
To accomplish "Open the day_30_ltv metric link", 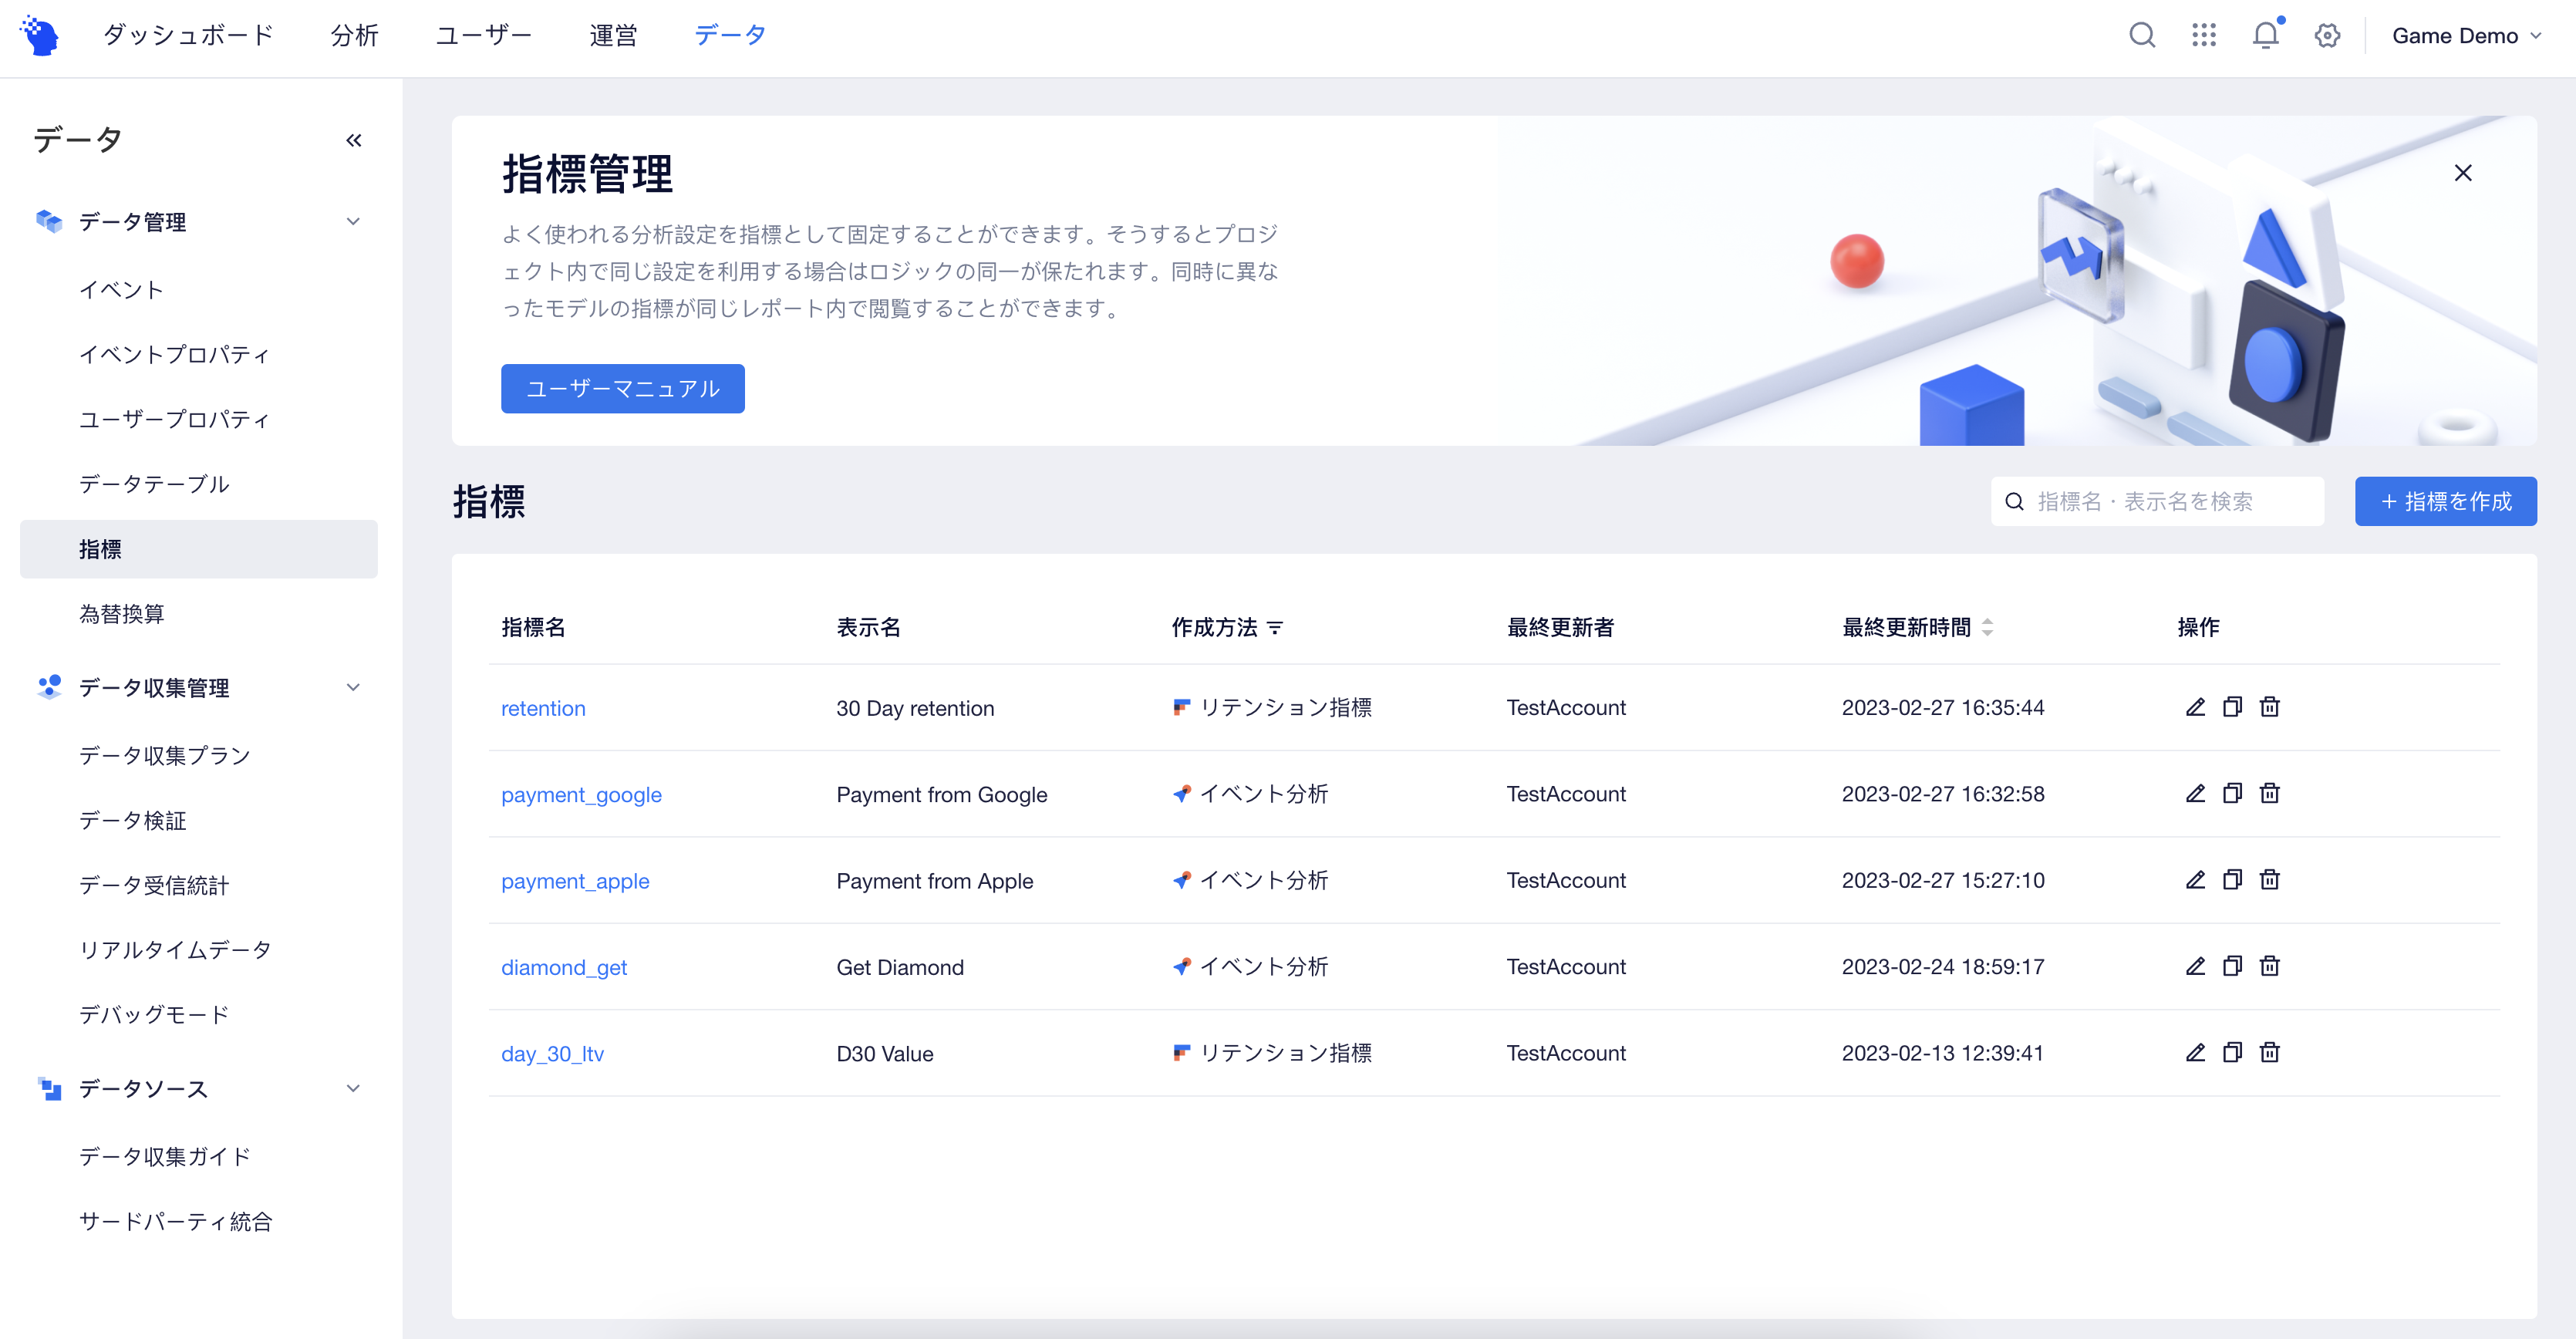I will point(552,1054).
